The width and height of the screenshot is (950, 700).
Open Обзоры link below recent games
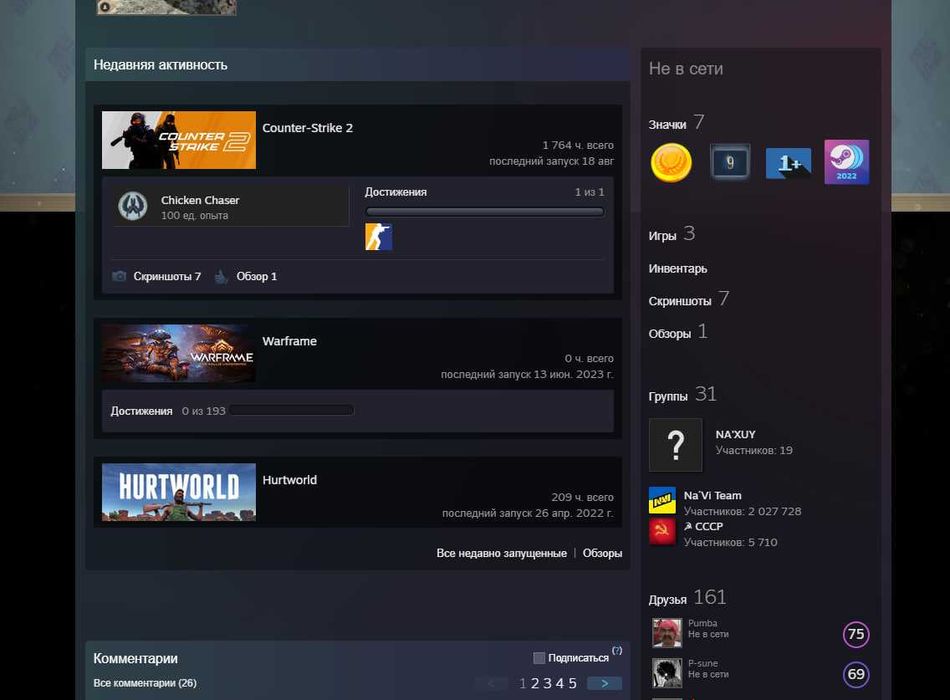(602, 553)
